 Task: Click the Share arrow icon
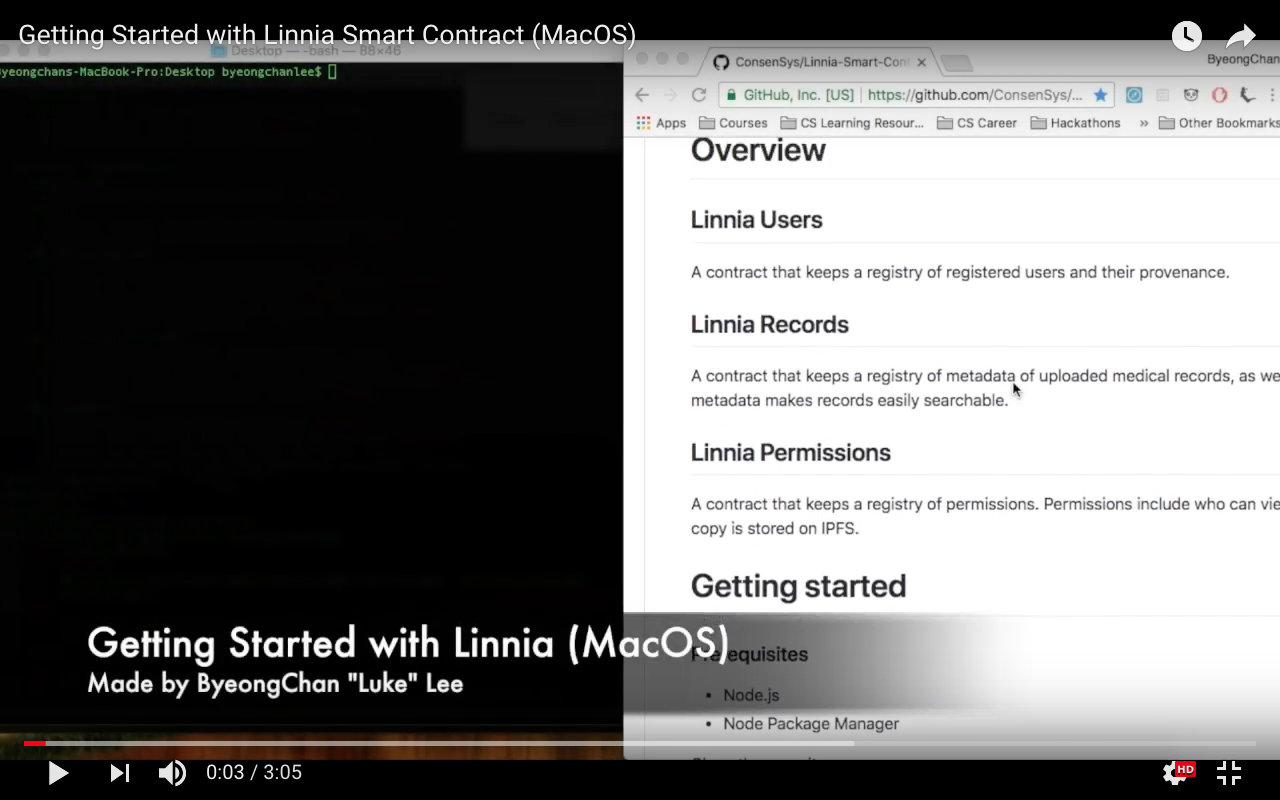coord(1241,36)
